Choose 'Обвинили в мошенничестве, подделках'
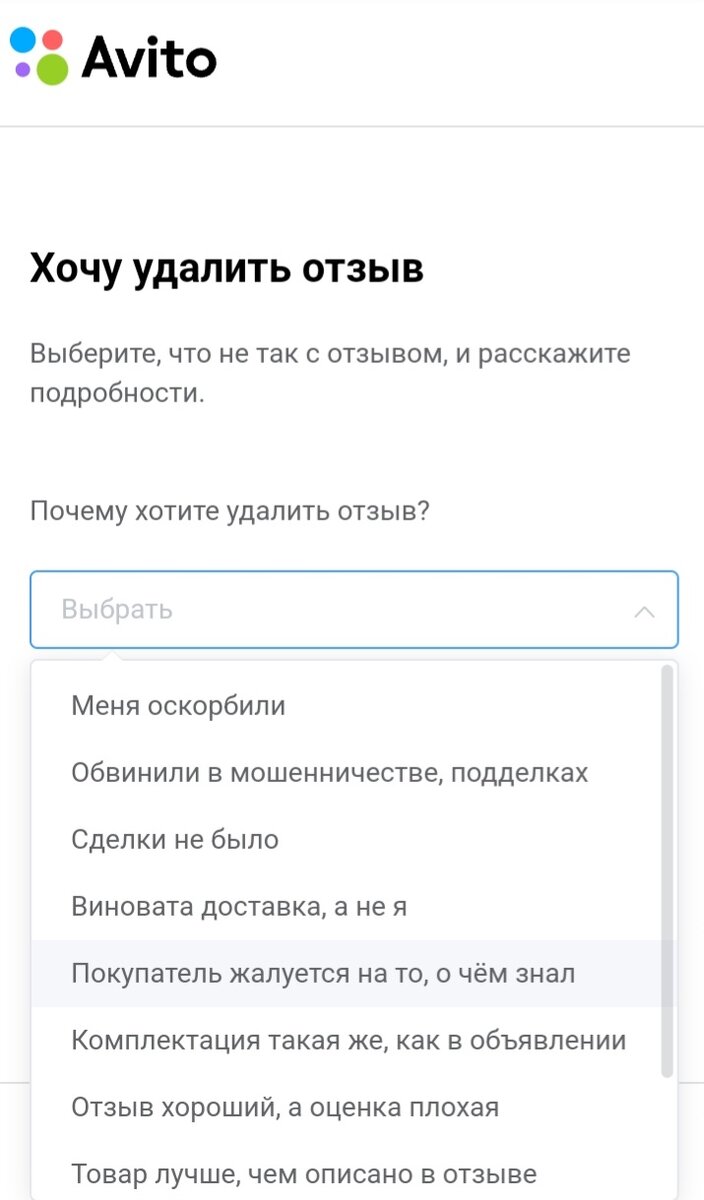The height and width of the screenshot is (1200, 704). click(x=330, y=772)
